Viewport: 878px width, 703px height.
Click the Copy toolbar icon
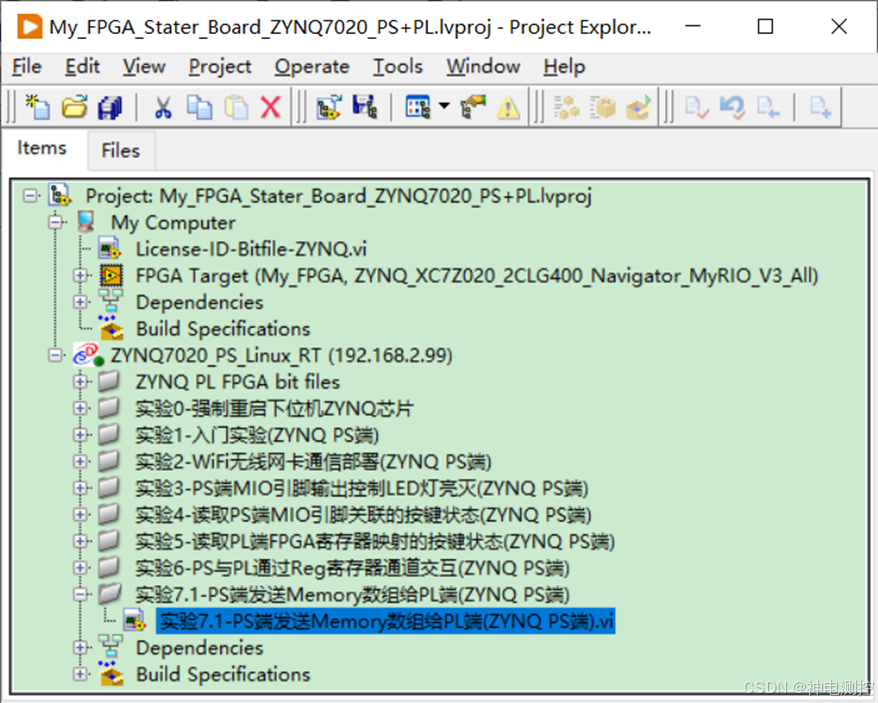pos(199,106)
